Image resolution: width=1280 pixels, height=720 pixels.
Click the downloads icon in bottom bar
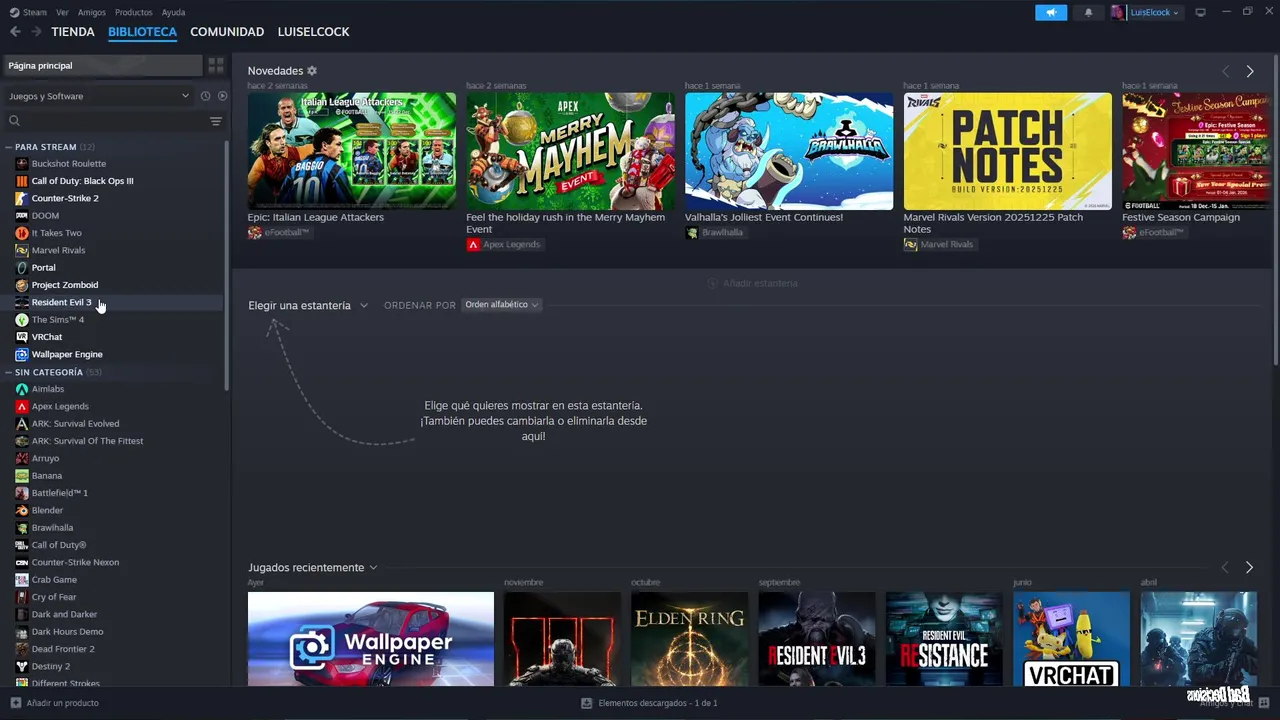click(587, 703)
